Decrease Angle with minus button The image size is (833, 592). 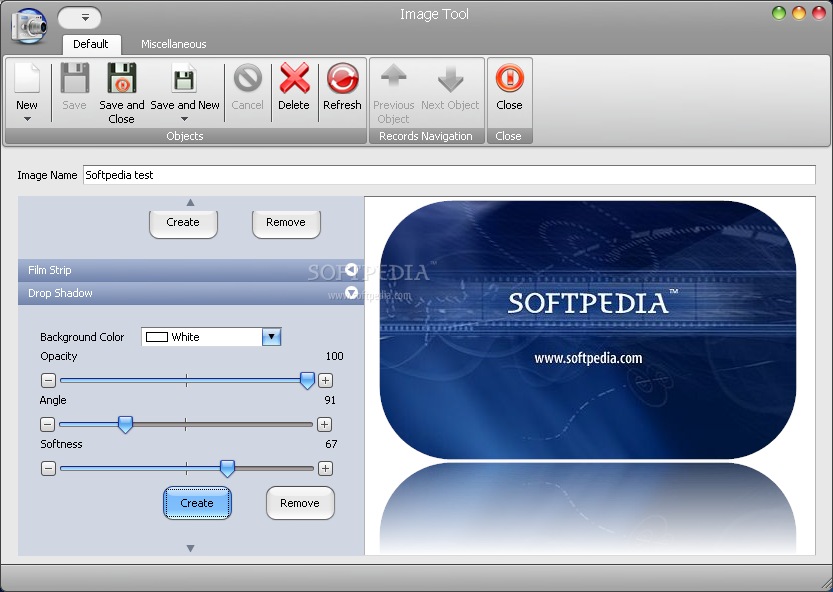pyautogui.click(x=47, y=424)
